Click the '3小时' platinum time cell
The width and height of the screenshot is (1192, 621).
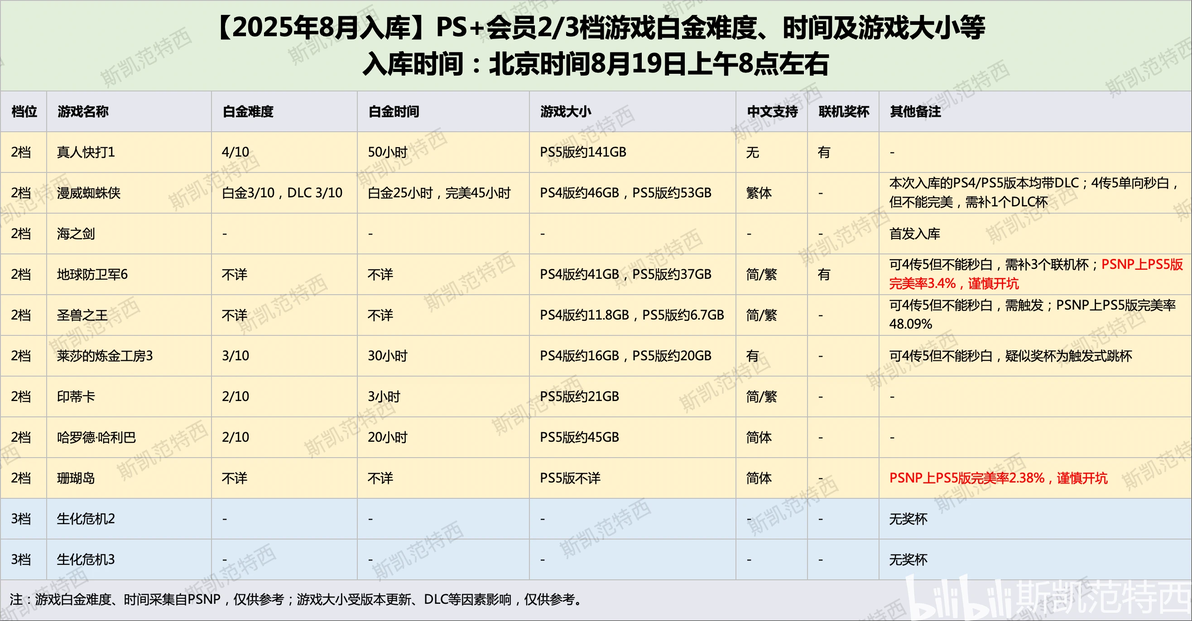(385, 397)
